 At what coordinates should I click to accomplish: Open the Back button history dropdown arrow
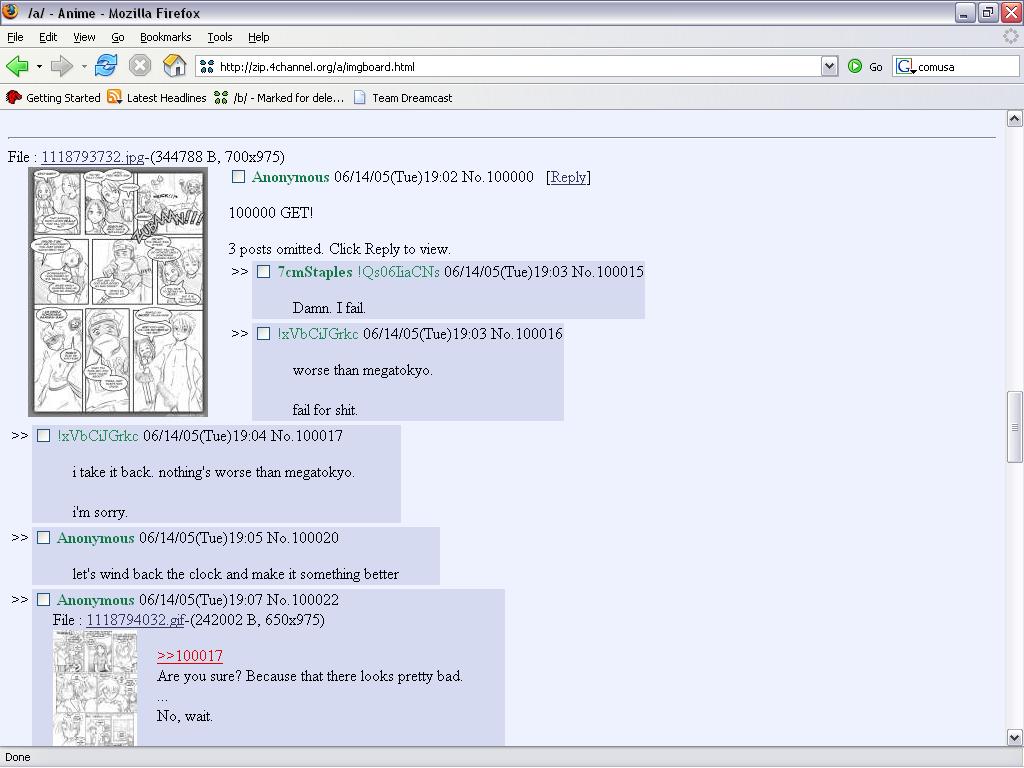[x=39, y=67]
